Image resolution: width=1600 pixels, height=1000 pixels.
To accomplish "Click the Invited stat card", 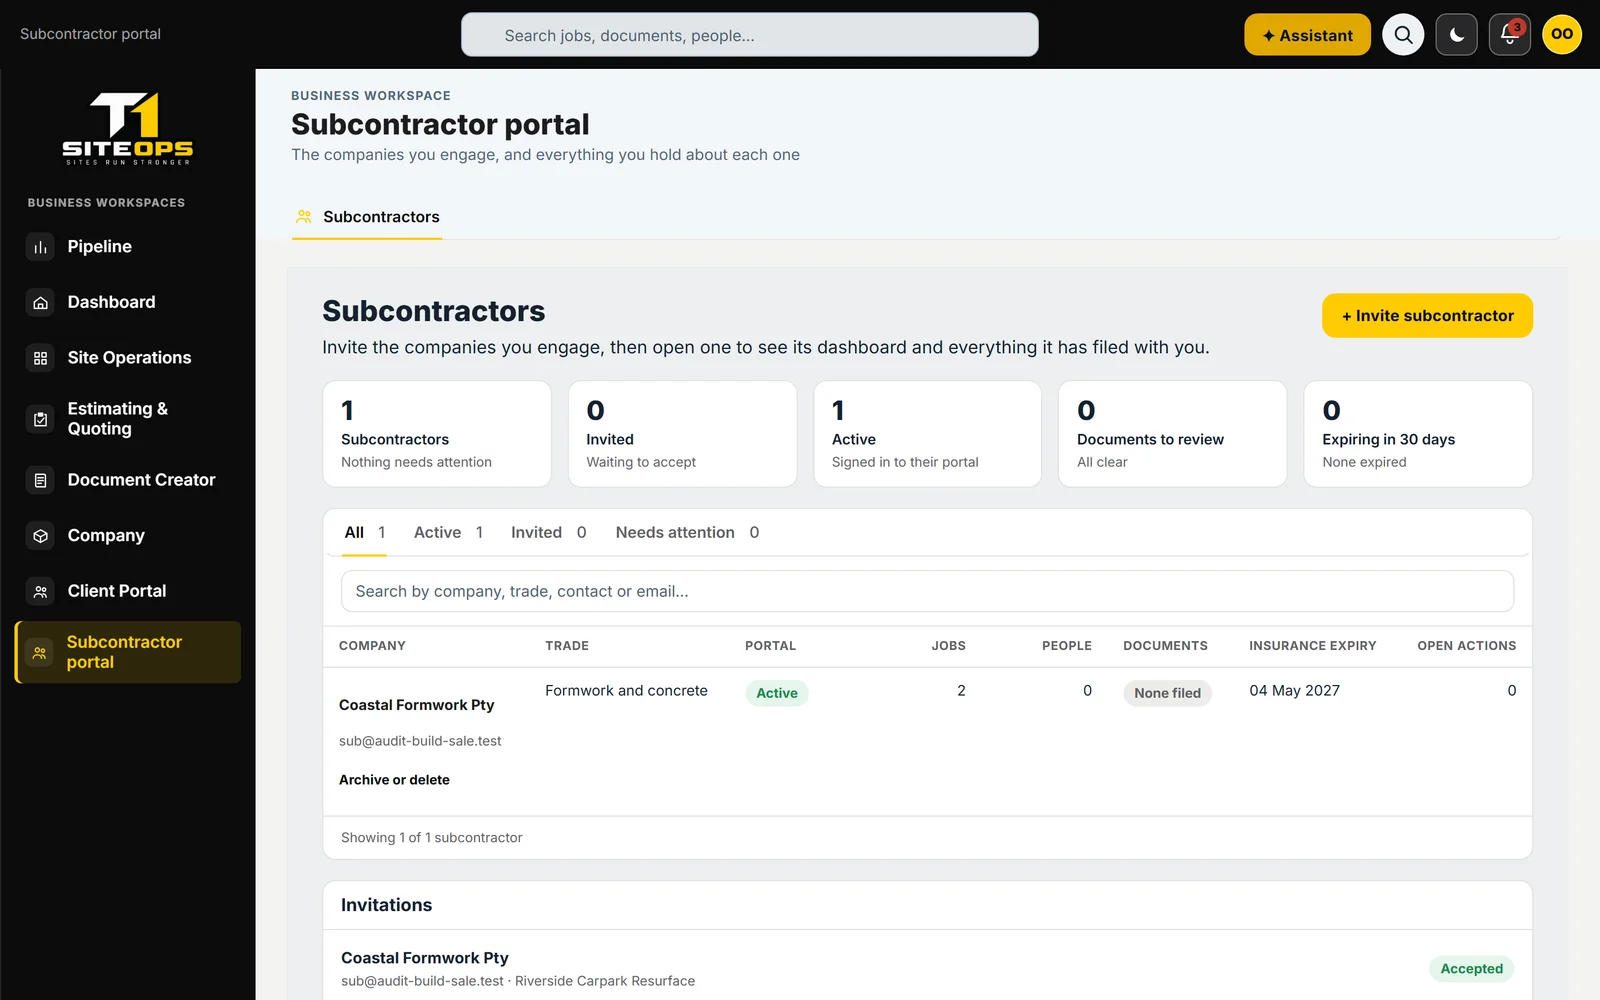I will tap(682, 434).
